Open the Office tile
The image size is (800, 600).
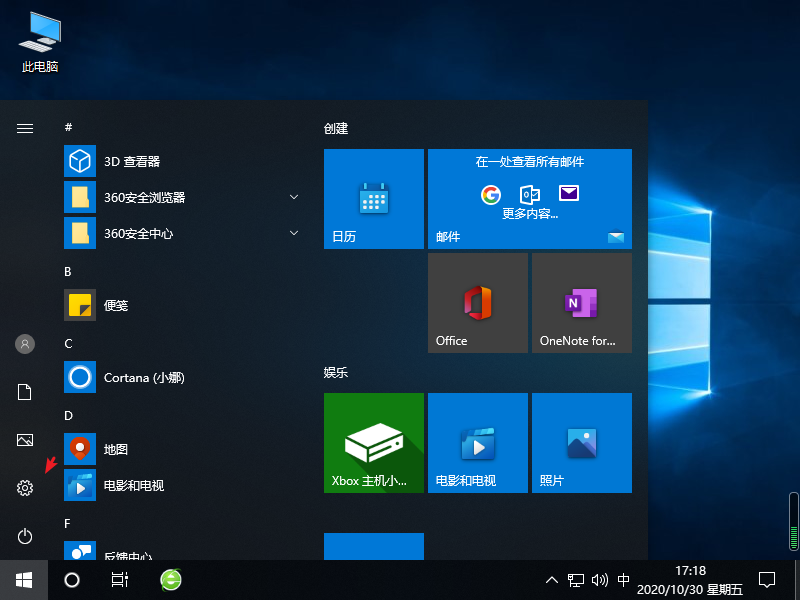(477, 303)
